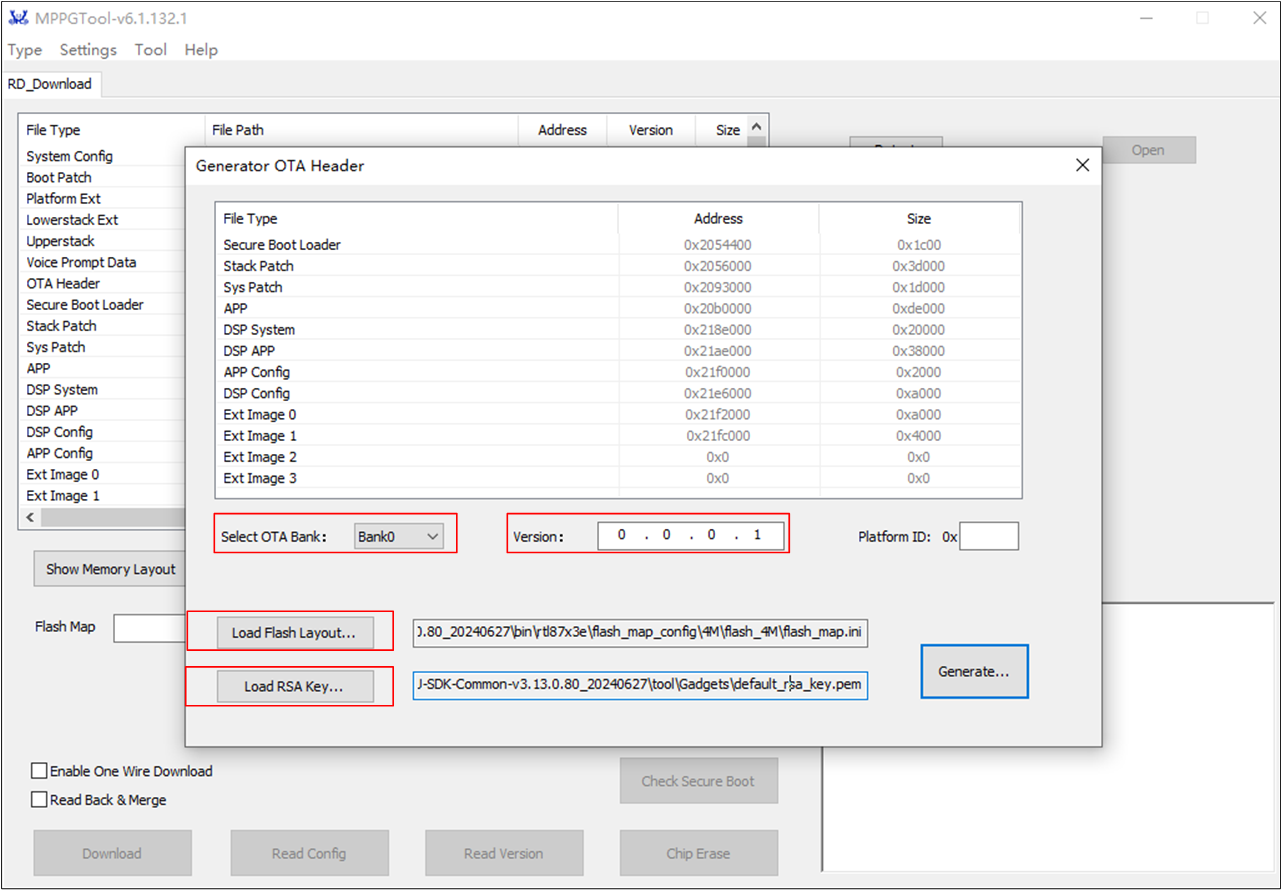1282x890 pixels.
Task: Click the Generate... button
Action: [x=974, y=671]
